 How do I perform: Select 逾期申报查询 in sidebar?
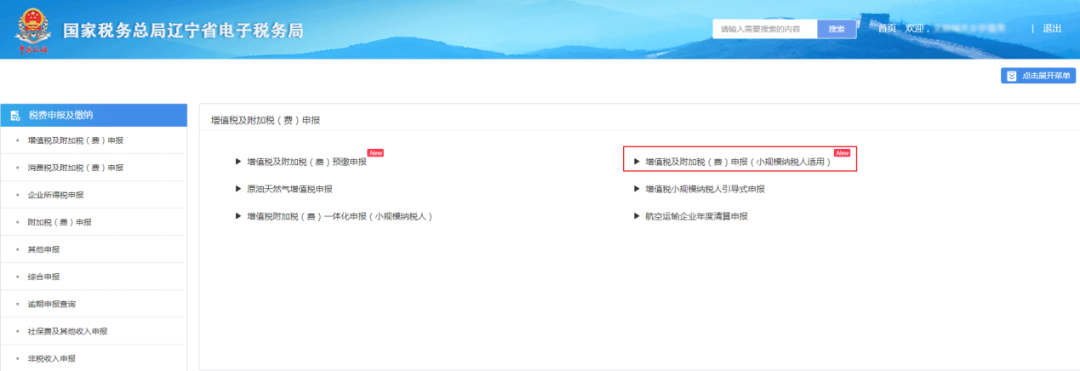click(x=52, y=304)
